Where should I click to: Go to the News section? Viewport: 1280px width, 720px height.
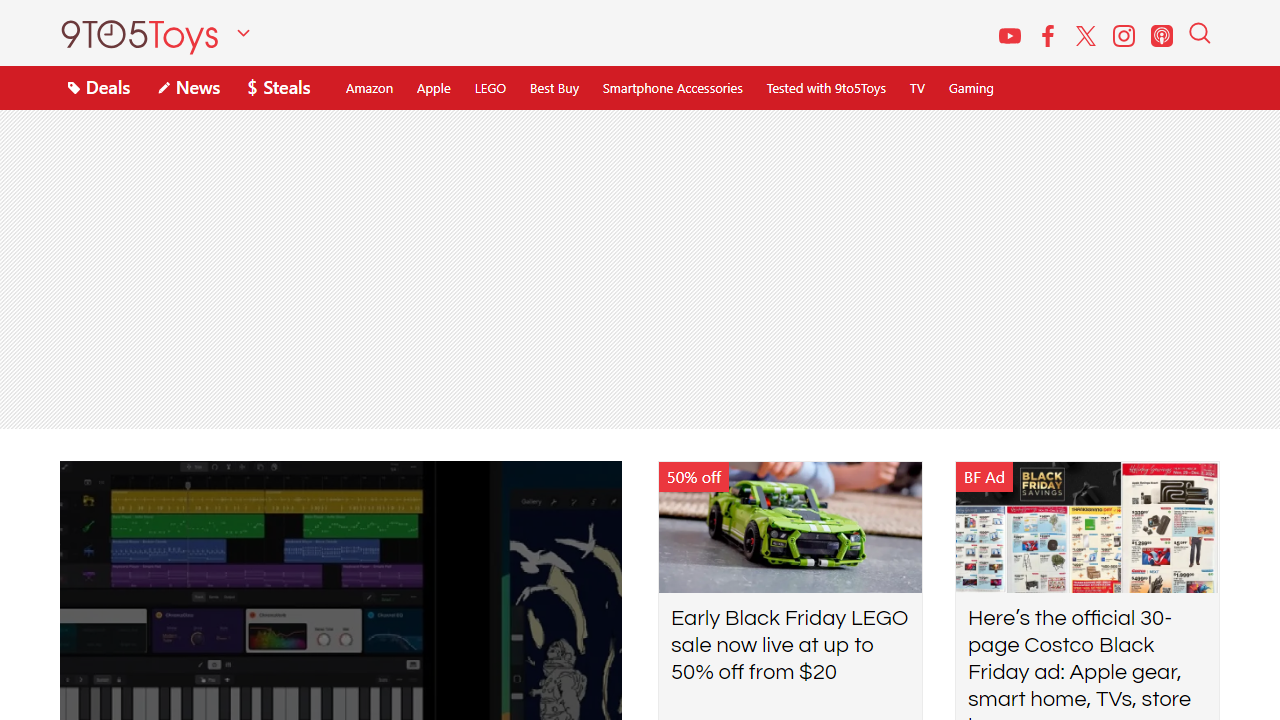(189, 88)
